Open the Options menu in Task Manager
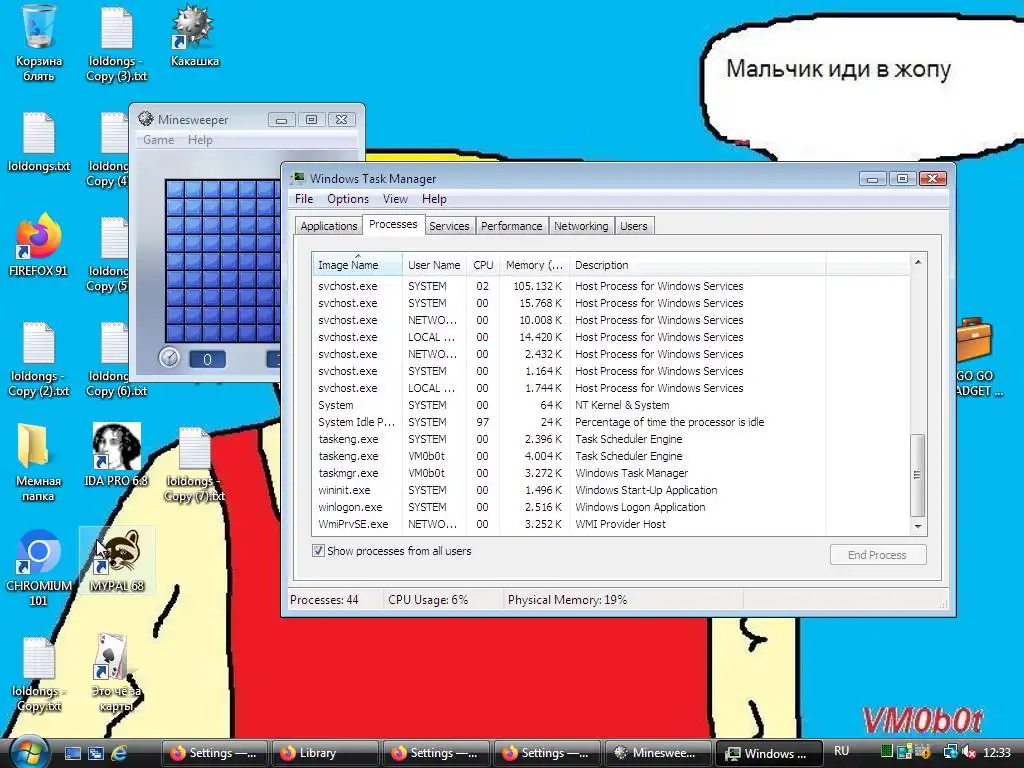Screen dimensions: 1024x768 [x=347, y=199]
